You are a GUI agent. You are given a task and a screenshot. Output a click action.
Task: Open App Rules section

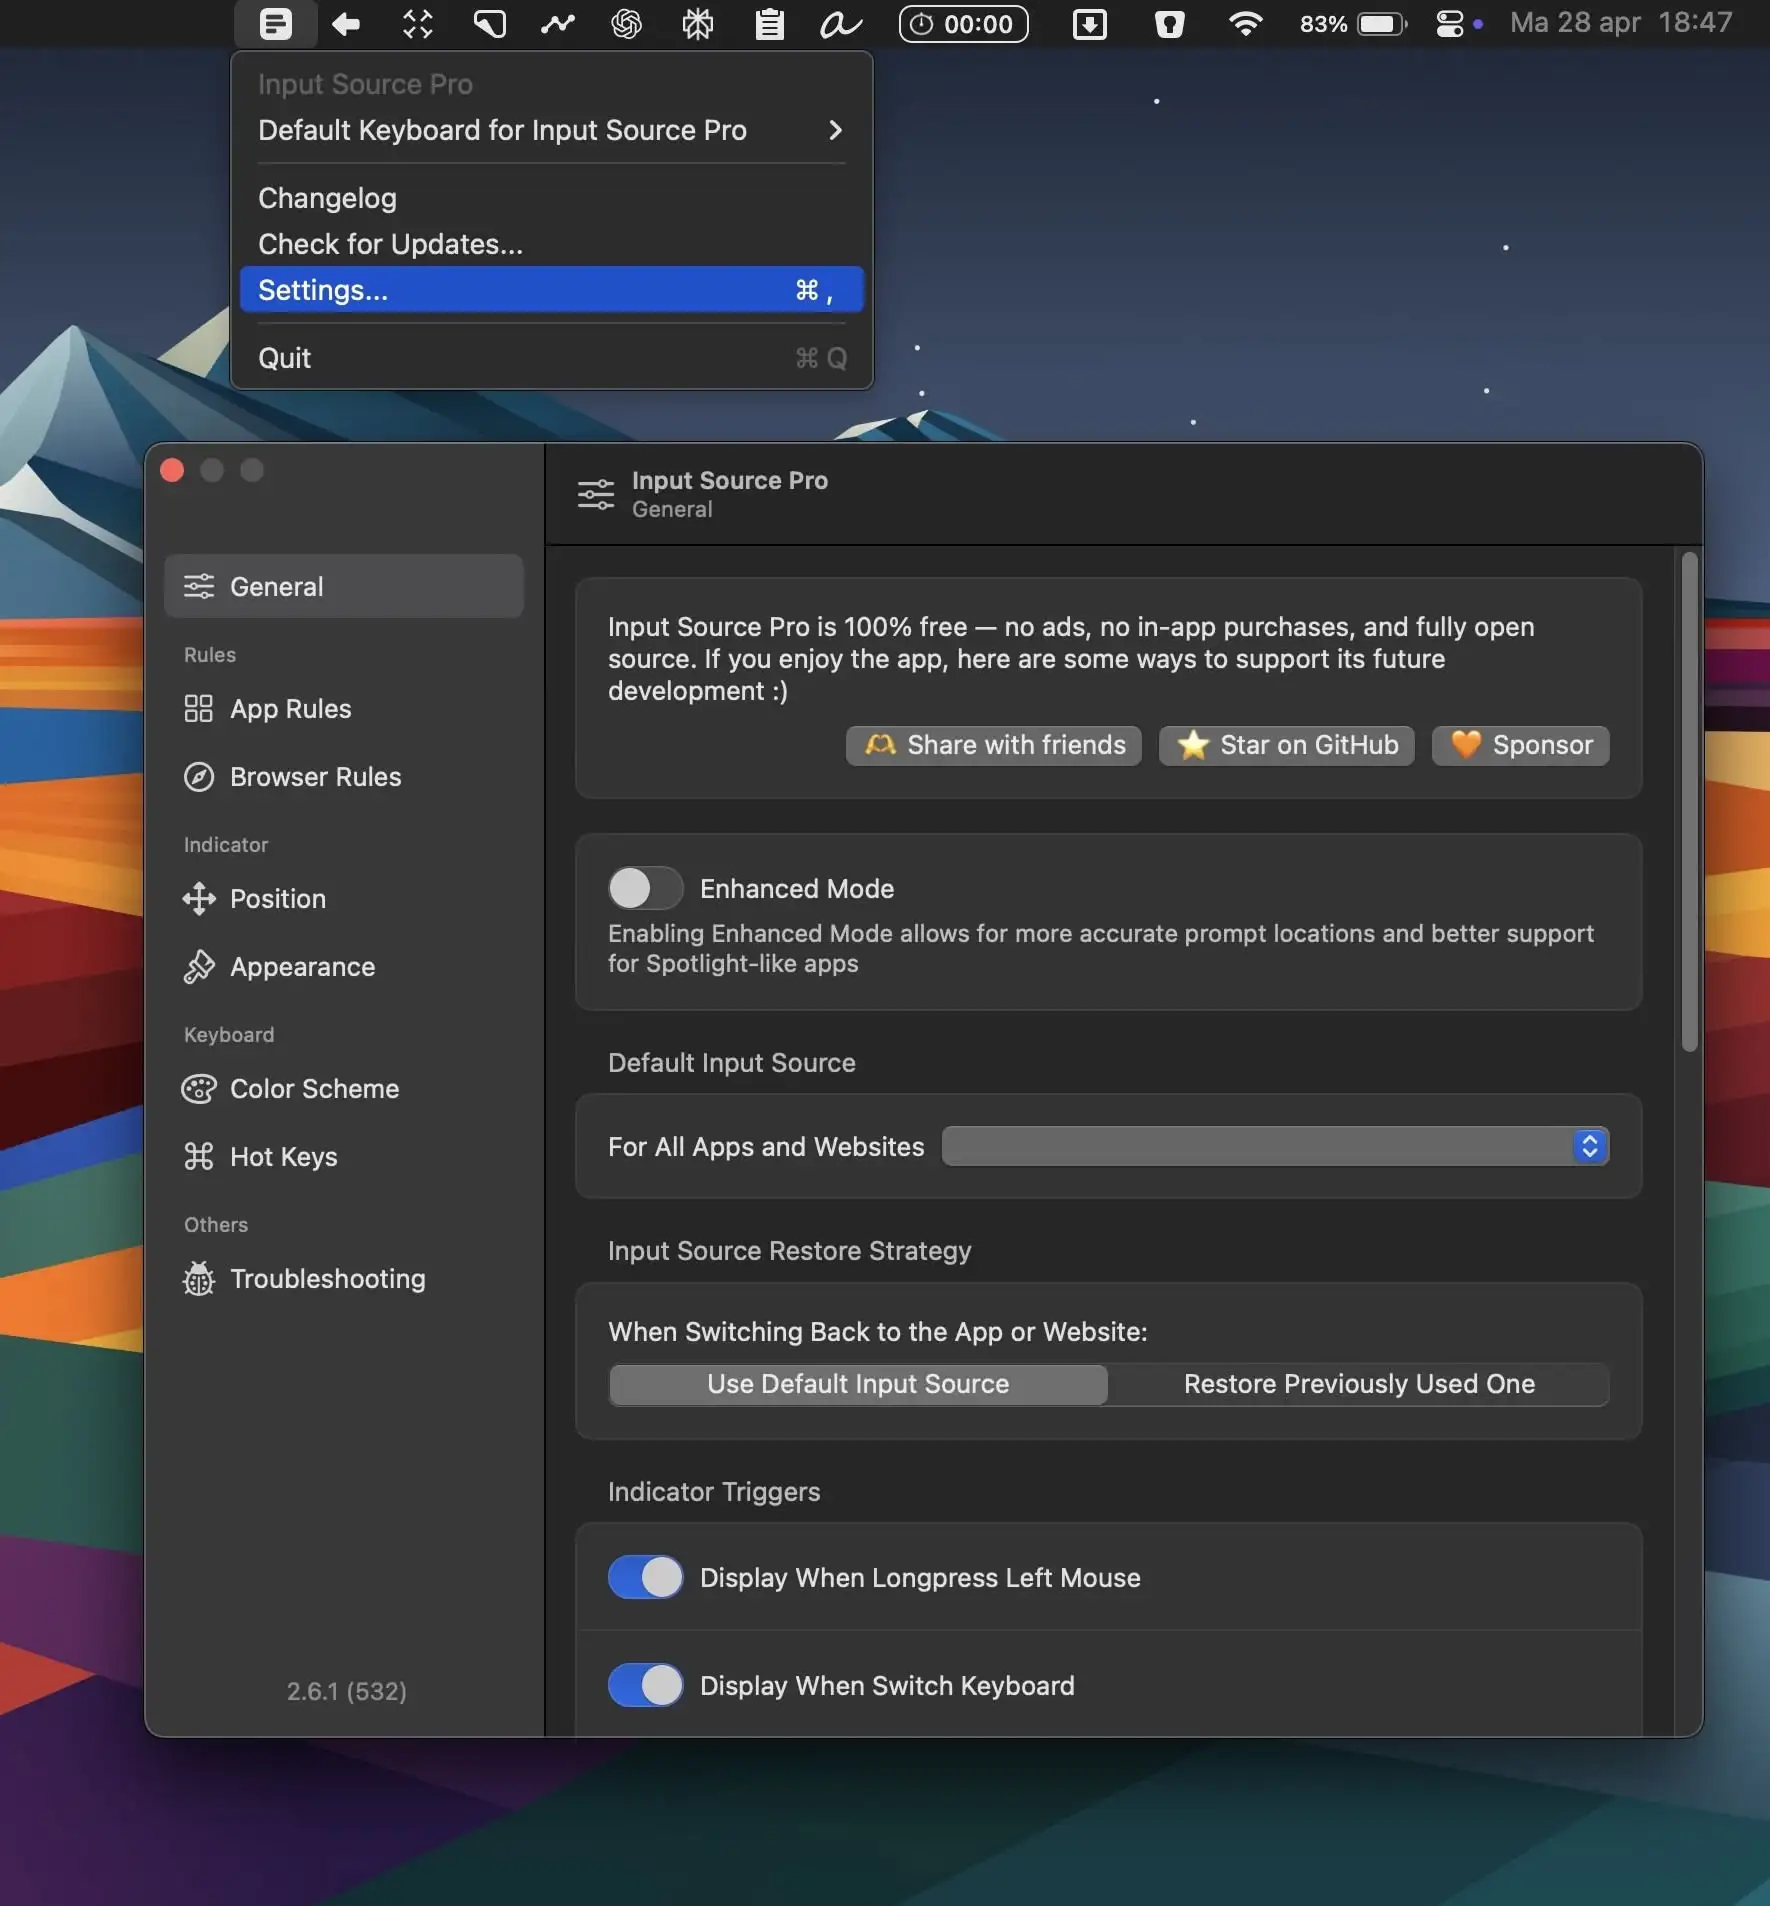[344, 708]
